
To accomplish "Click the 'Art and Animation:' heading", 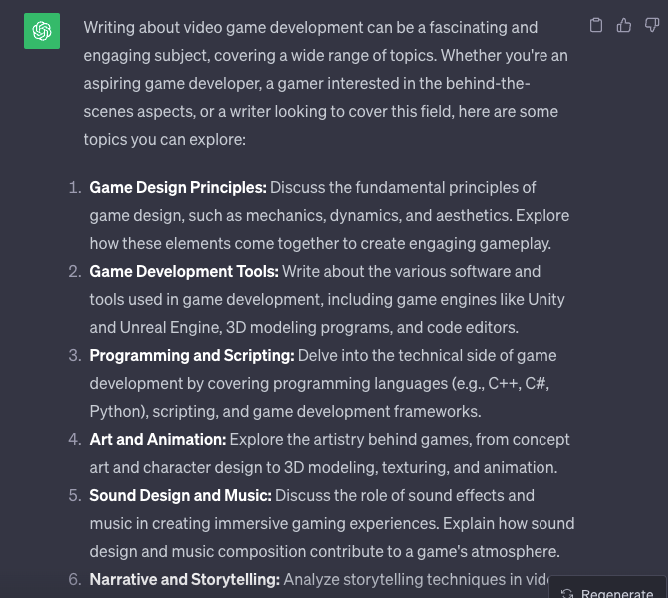I will 158,439.
